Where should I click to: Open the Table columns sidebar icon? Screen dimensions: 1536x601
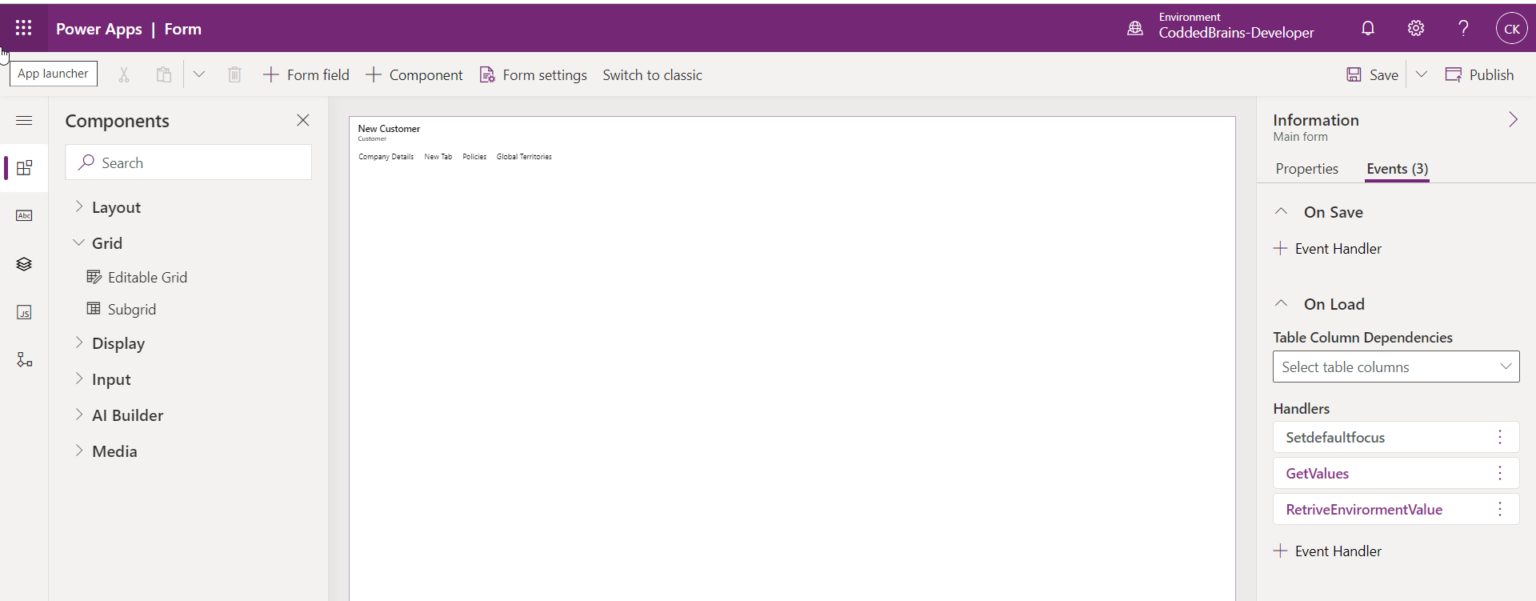[24, 215]
